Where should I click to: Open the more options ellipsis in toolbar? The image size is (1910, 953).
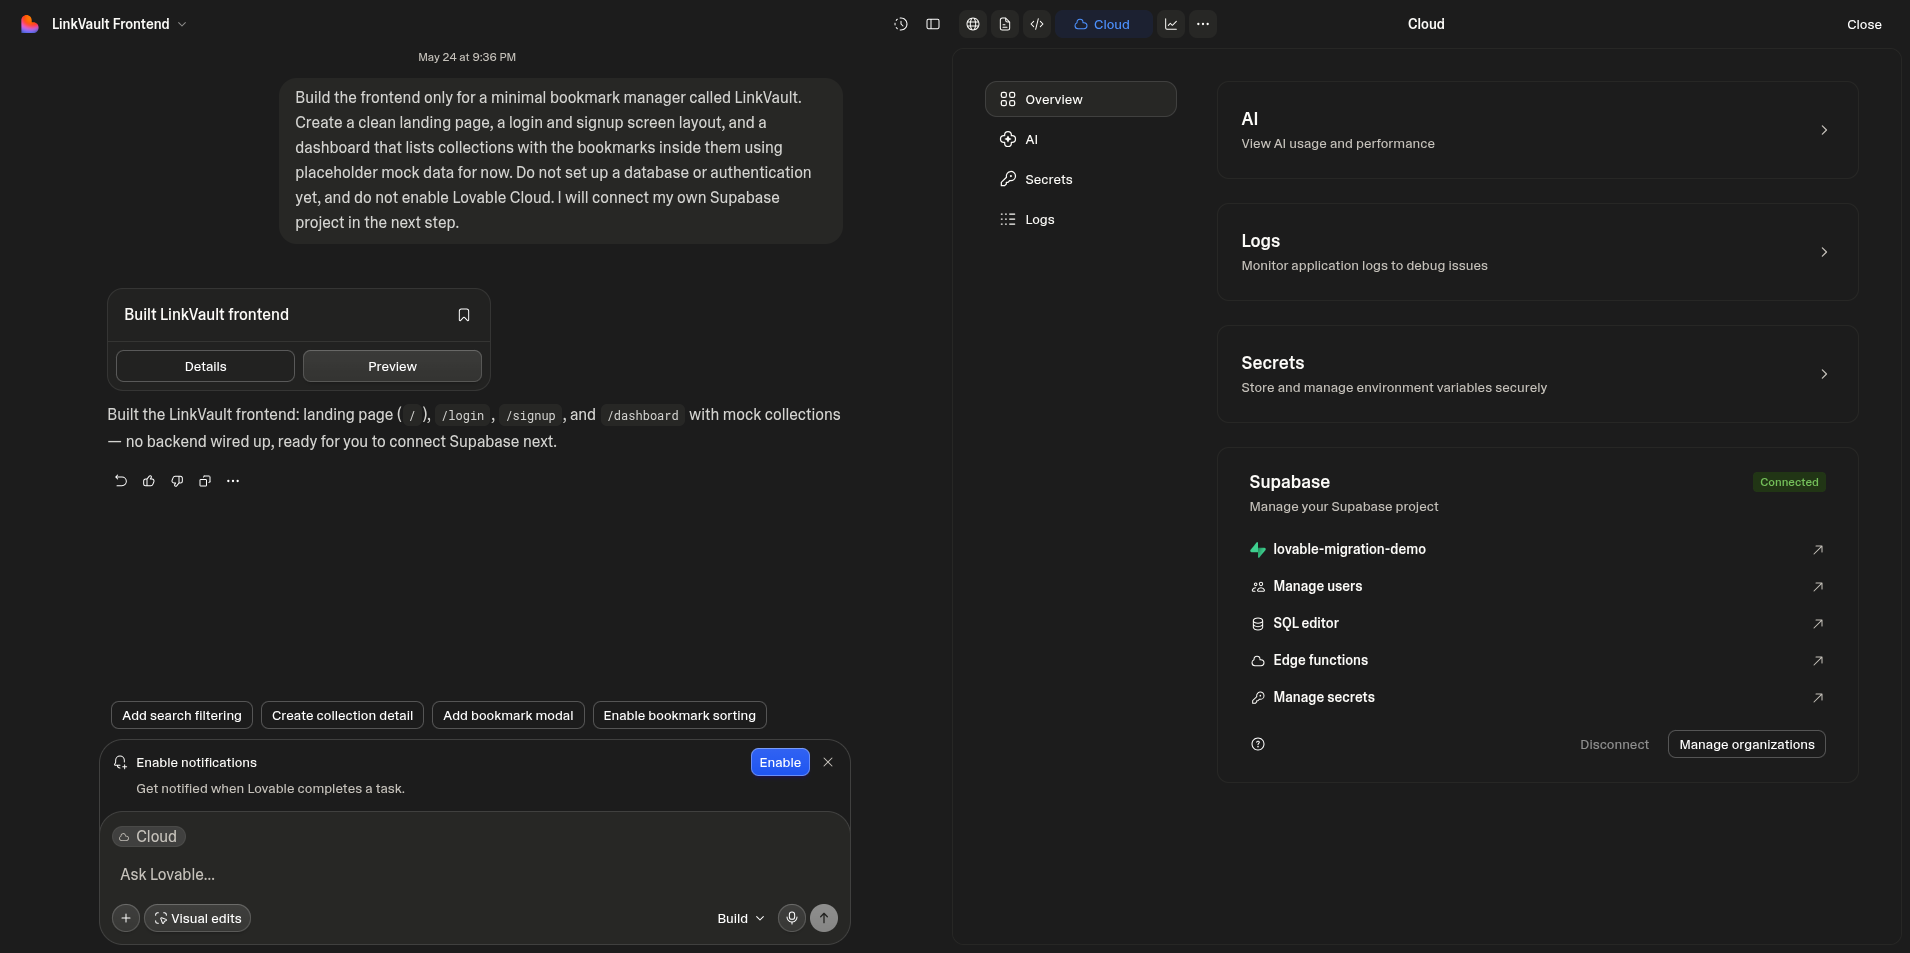coord(1203,24)
